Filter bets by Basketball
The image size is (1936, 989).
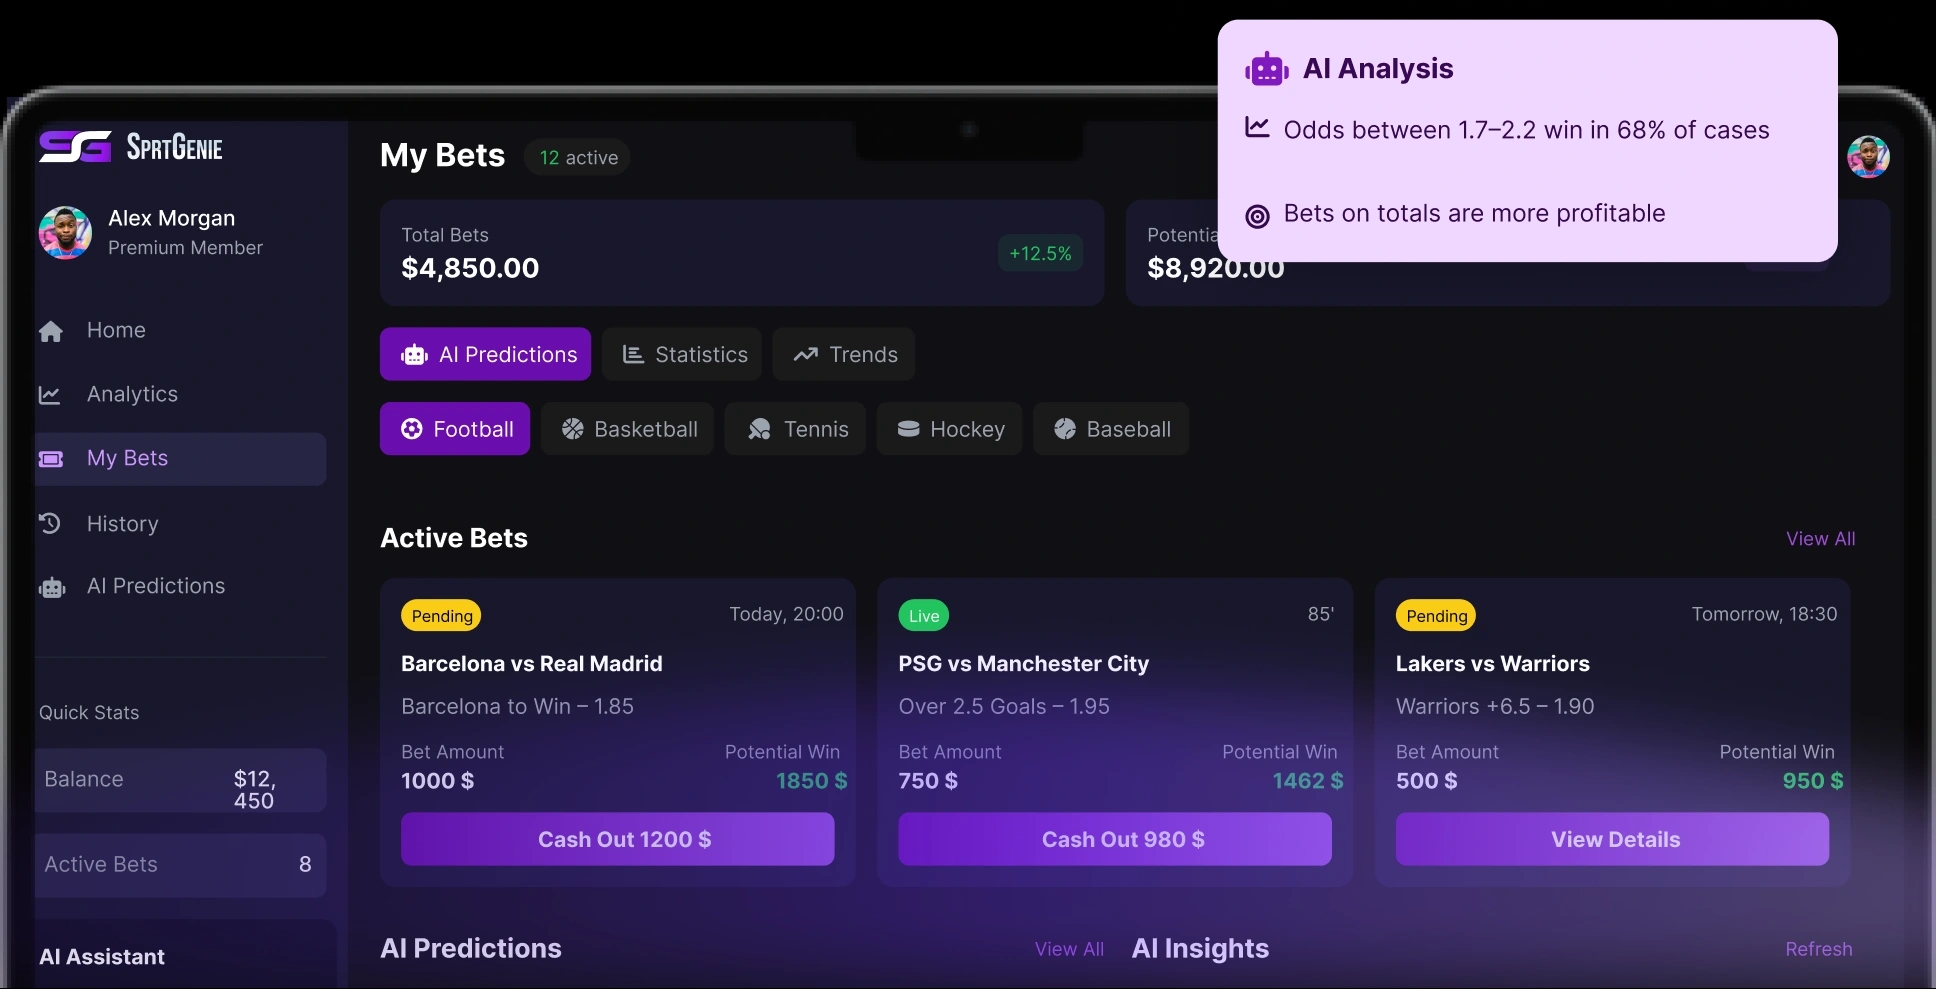pyautogui.click(x=627, y=429)
